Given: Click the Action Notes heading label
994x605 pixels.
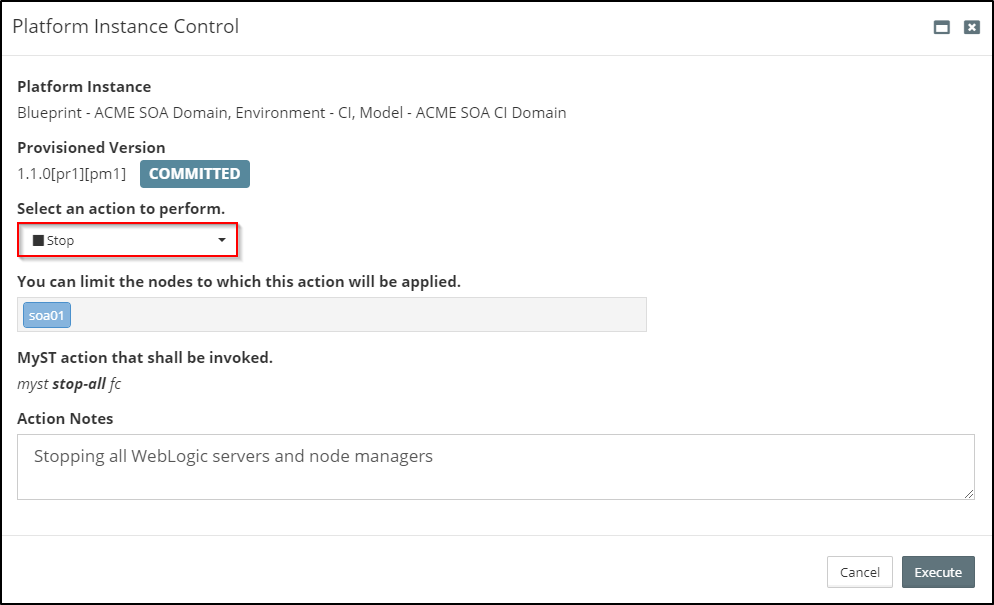Looking at the screenshot, I should click(65, 419).
